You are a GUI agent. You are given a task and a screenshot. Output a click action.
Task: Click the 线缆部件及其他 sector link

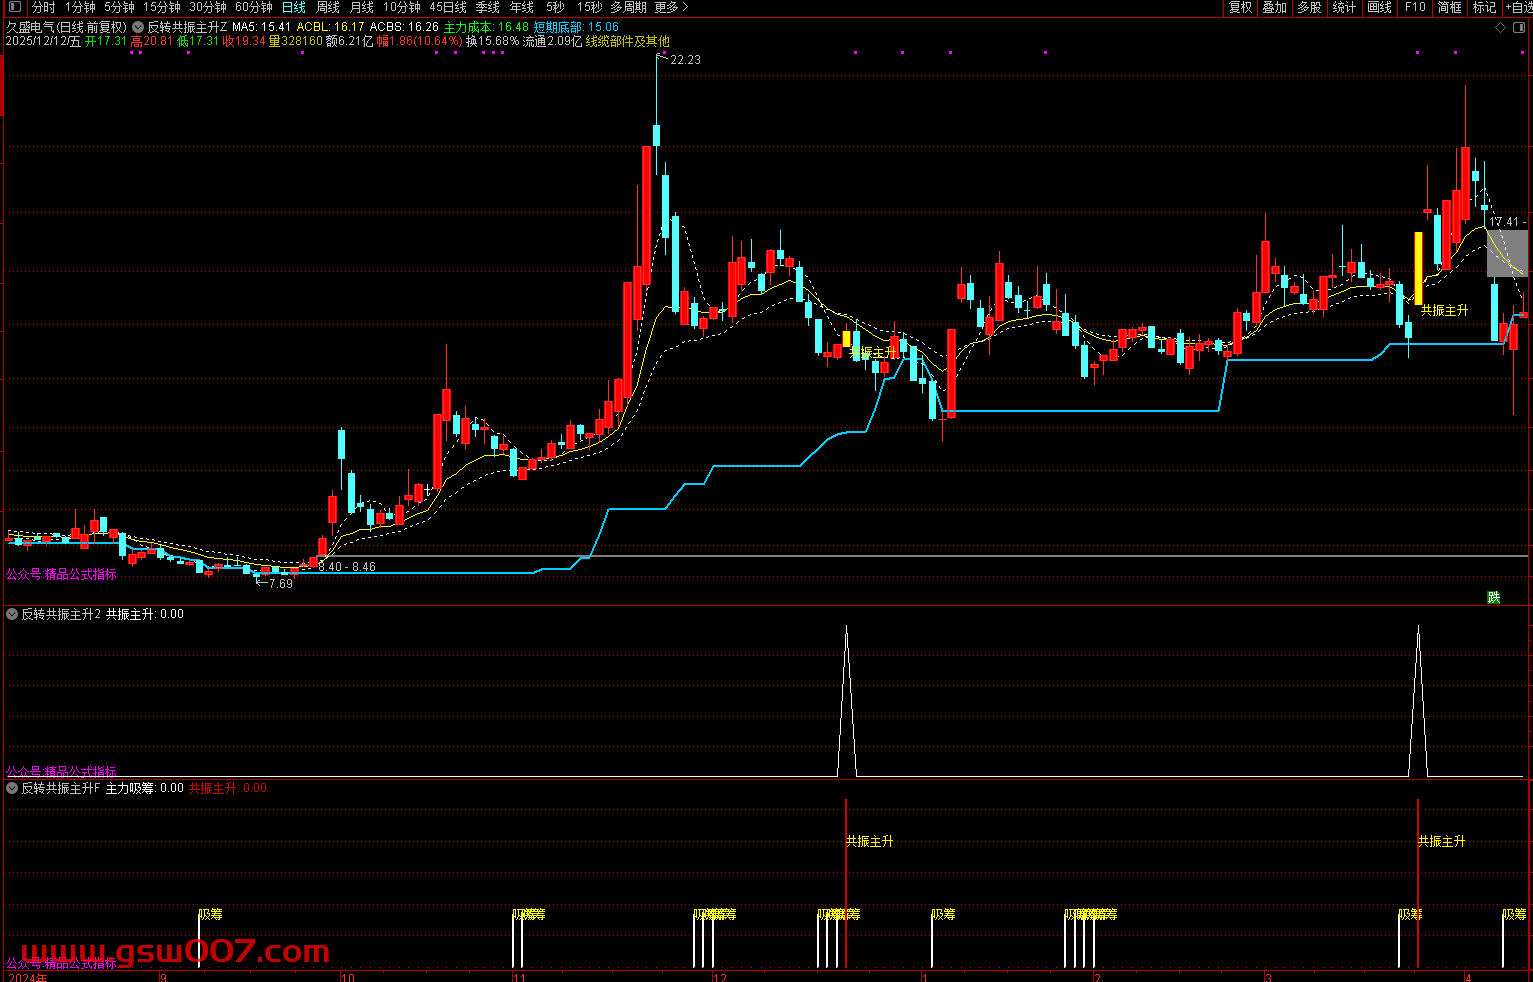click(x=627, y=41)
